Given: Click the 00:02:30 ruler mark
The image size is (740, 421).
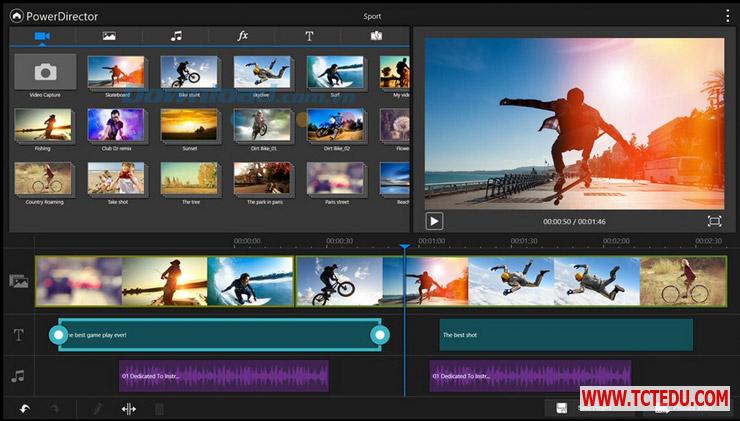Looking at the screenshot, I should (x=708, y=241).
